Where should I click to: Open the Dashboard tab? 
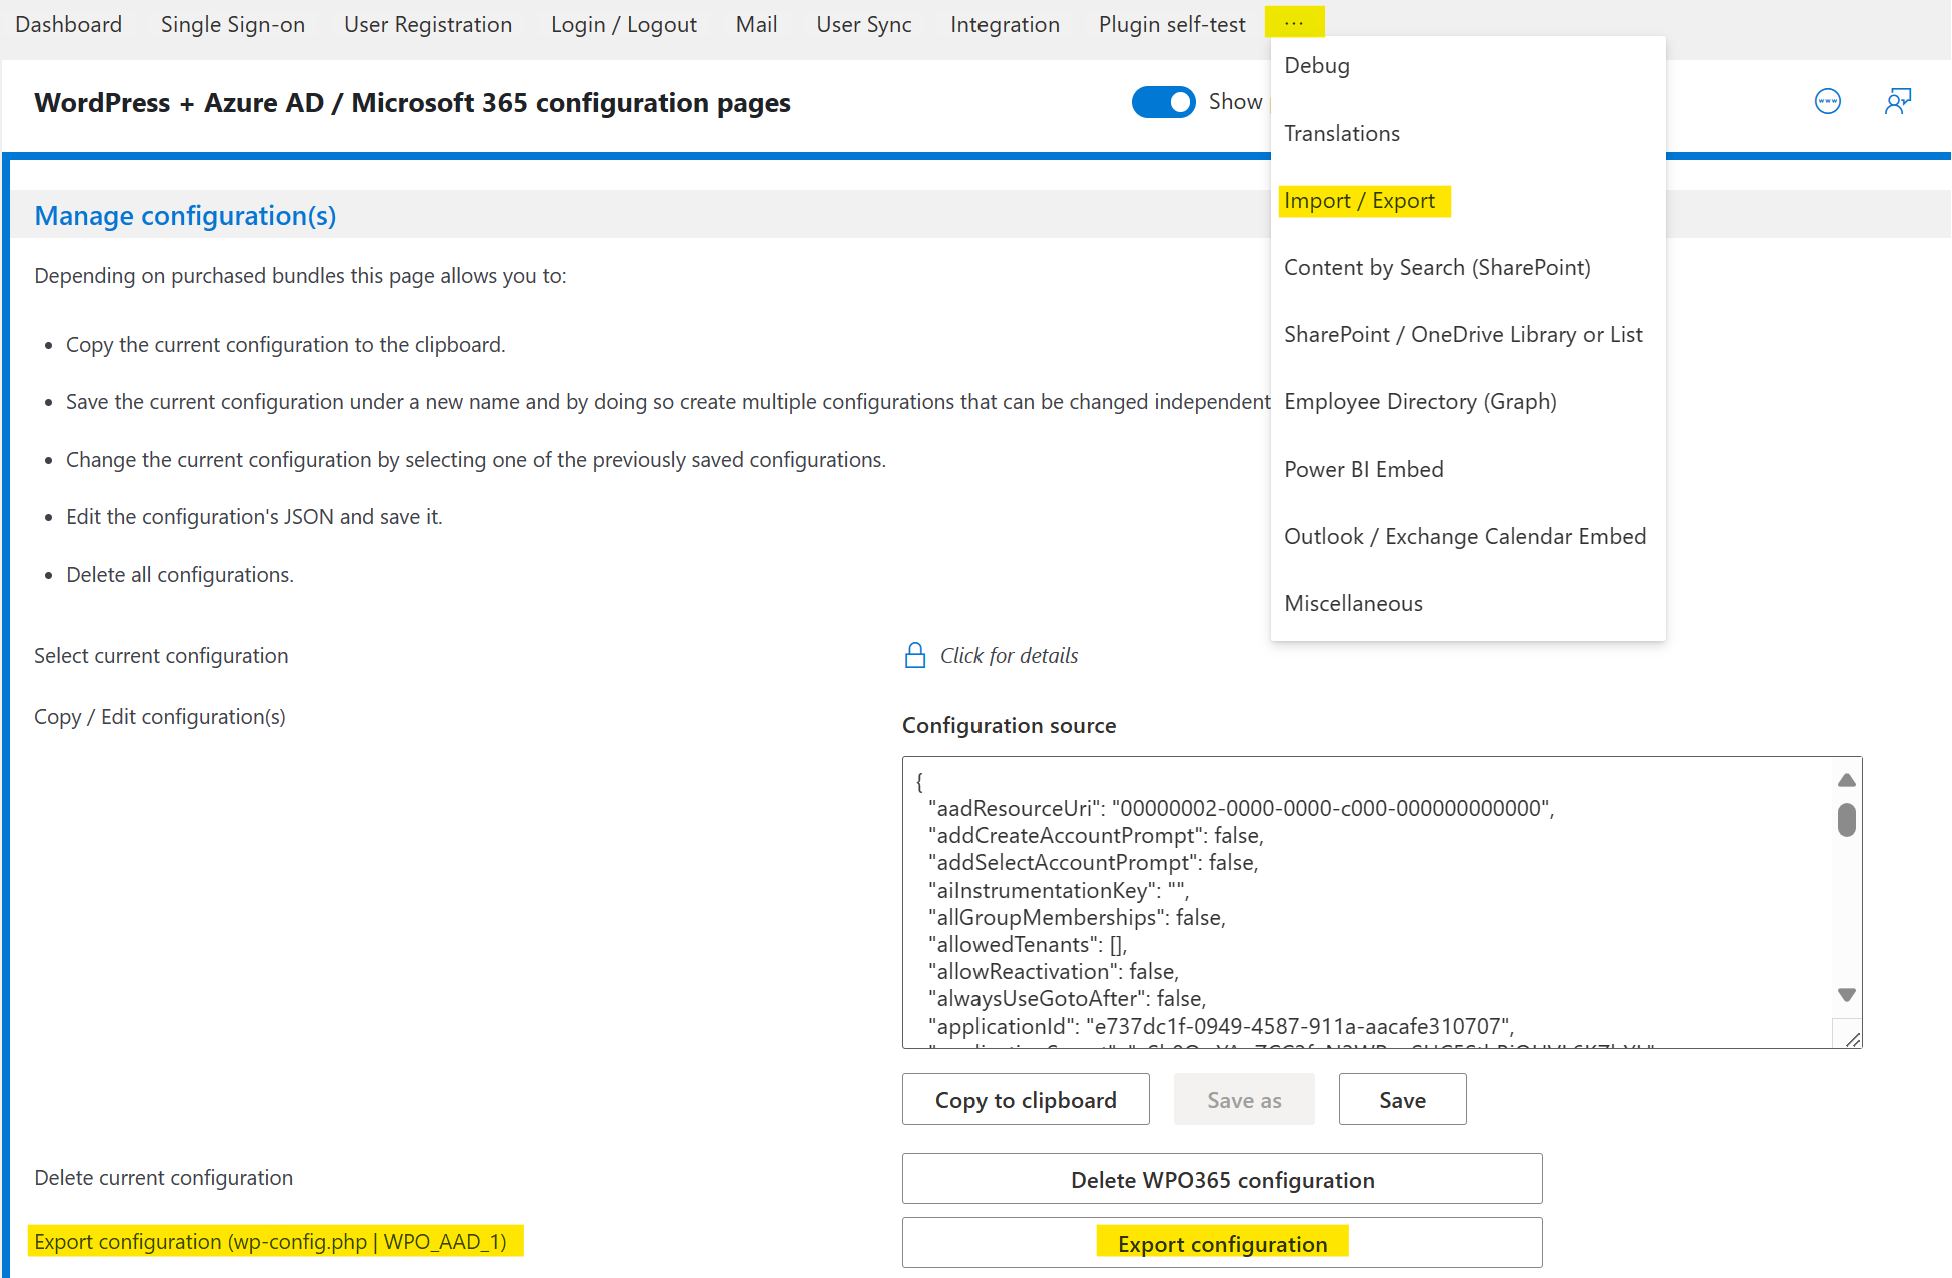click(68, 24)
